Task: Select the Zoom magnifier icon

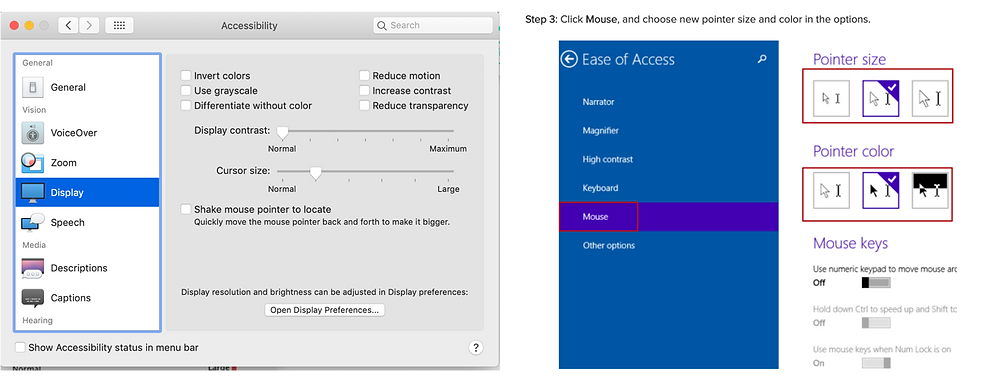Action: (x=33, y=163)
